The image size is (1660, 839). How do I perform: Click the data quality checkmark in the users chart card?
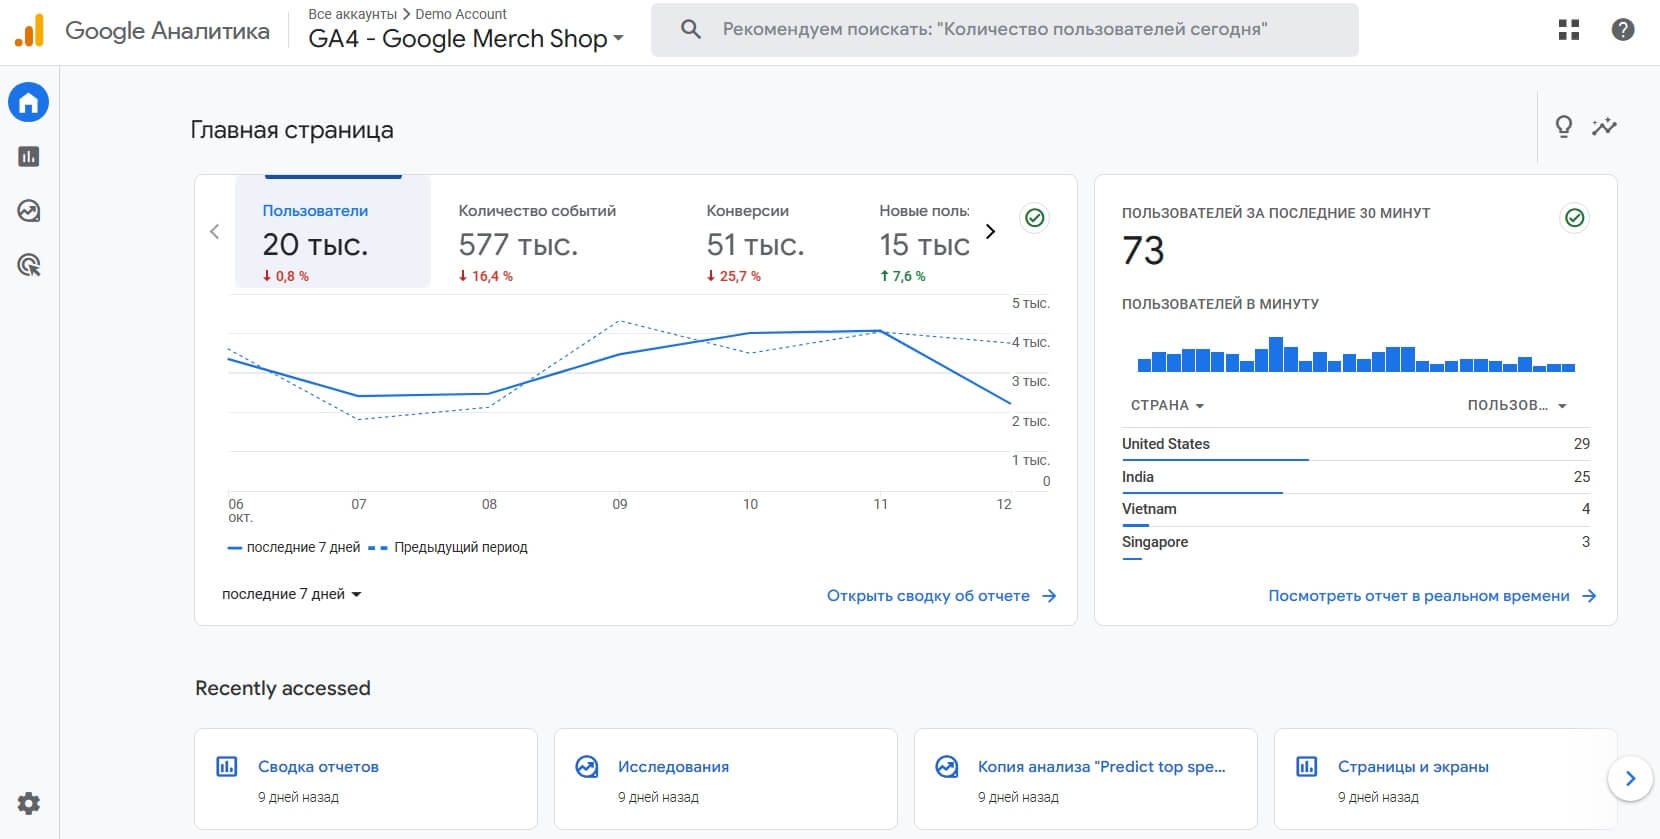coord(1035,217)
